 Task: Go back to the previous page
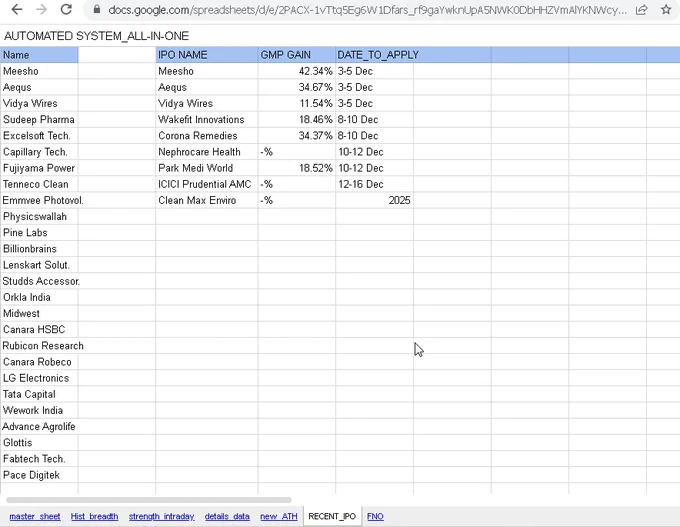16,10
